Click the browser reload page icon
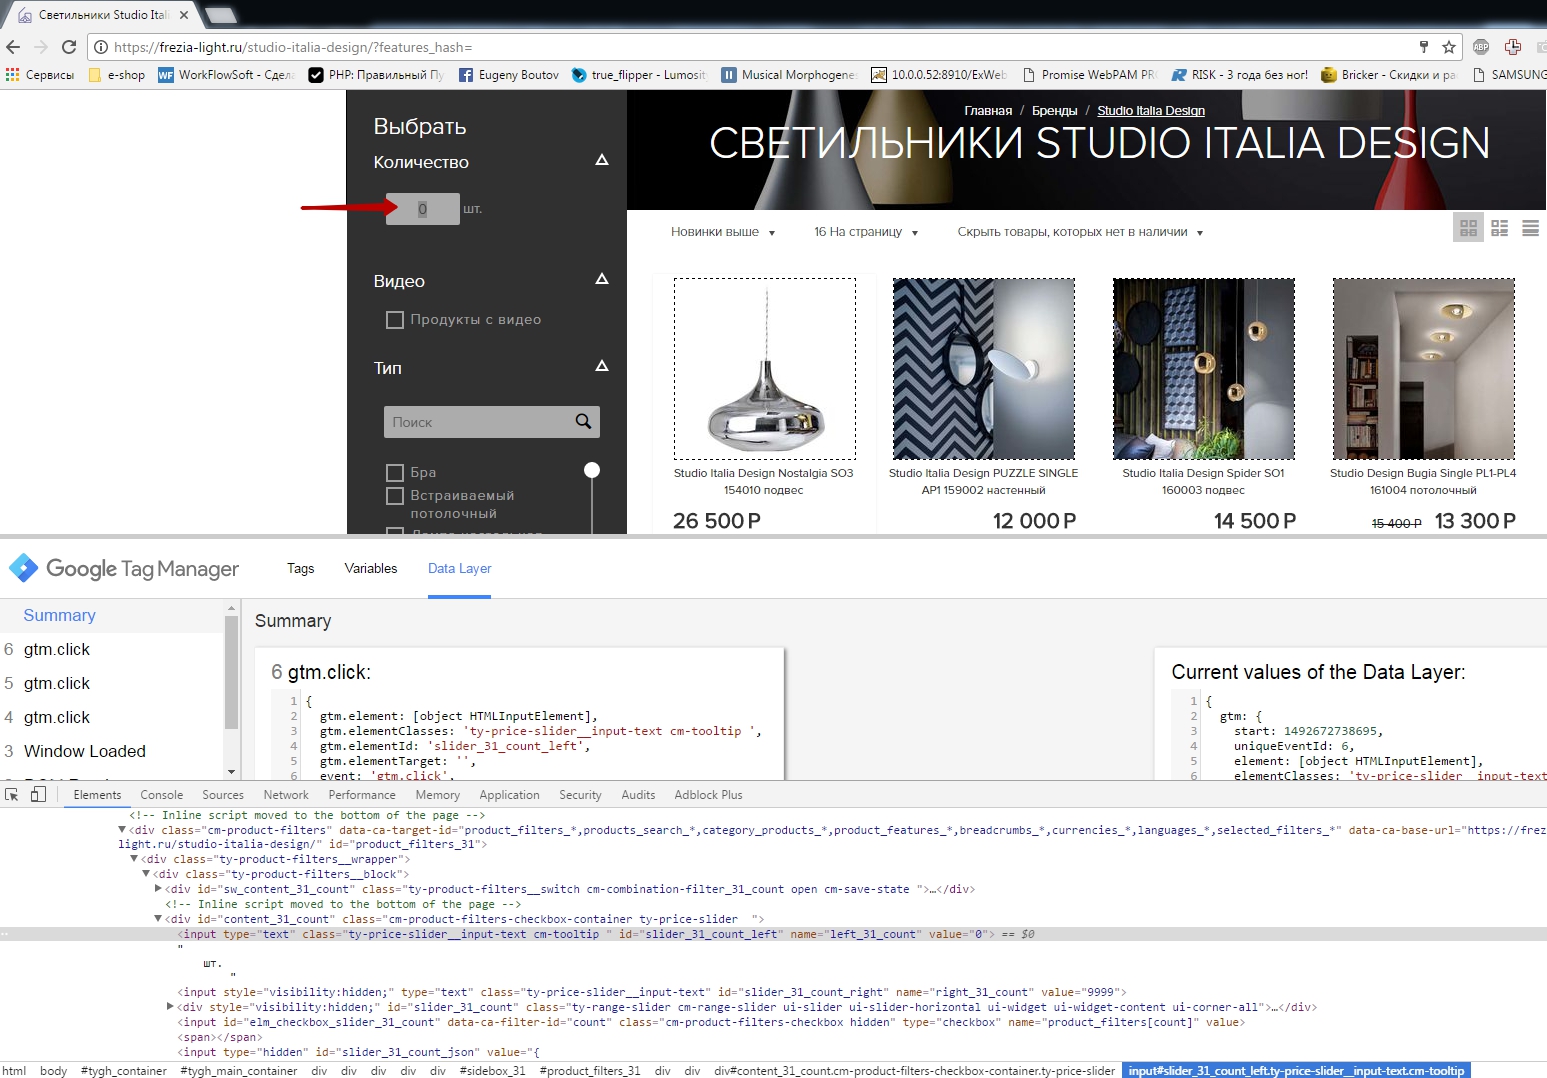 click(x=69, y=47)
